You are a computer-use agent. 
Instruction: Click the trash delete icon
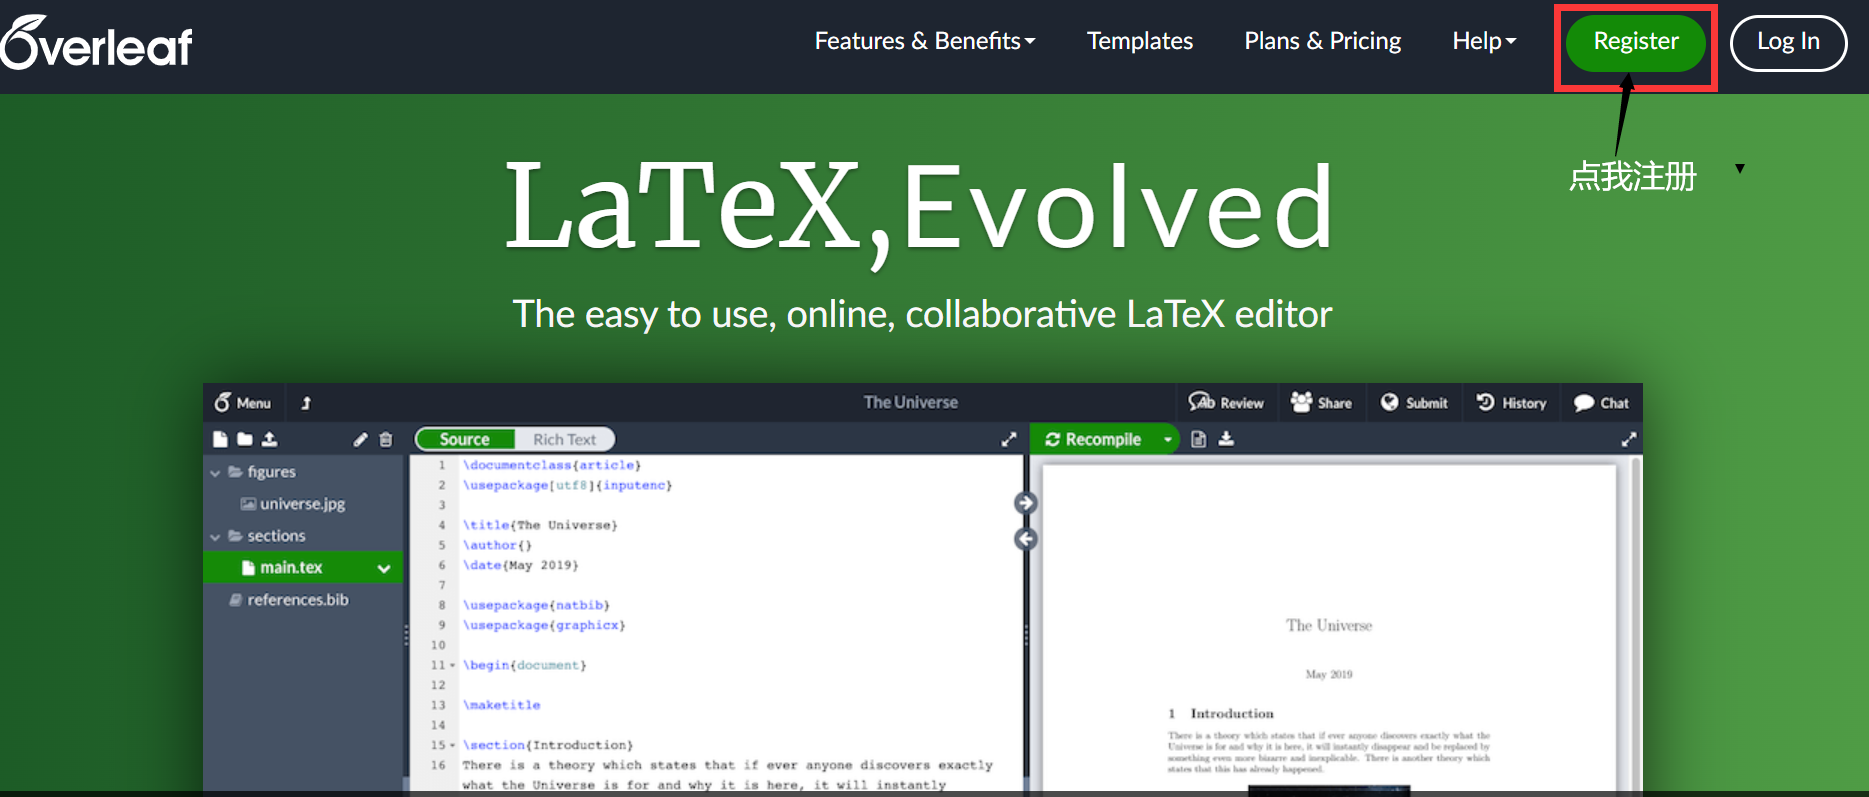(x=386, y=439)
